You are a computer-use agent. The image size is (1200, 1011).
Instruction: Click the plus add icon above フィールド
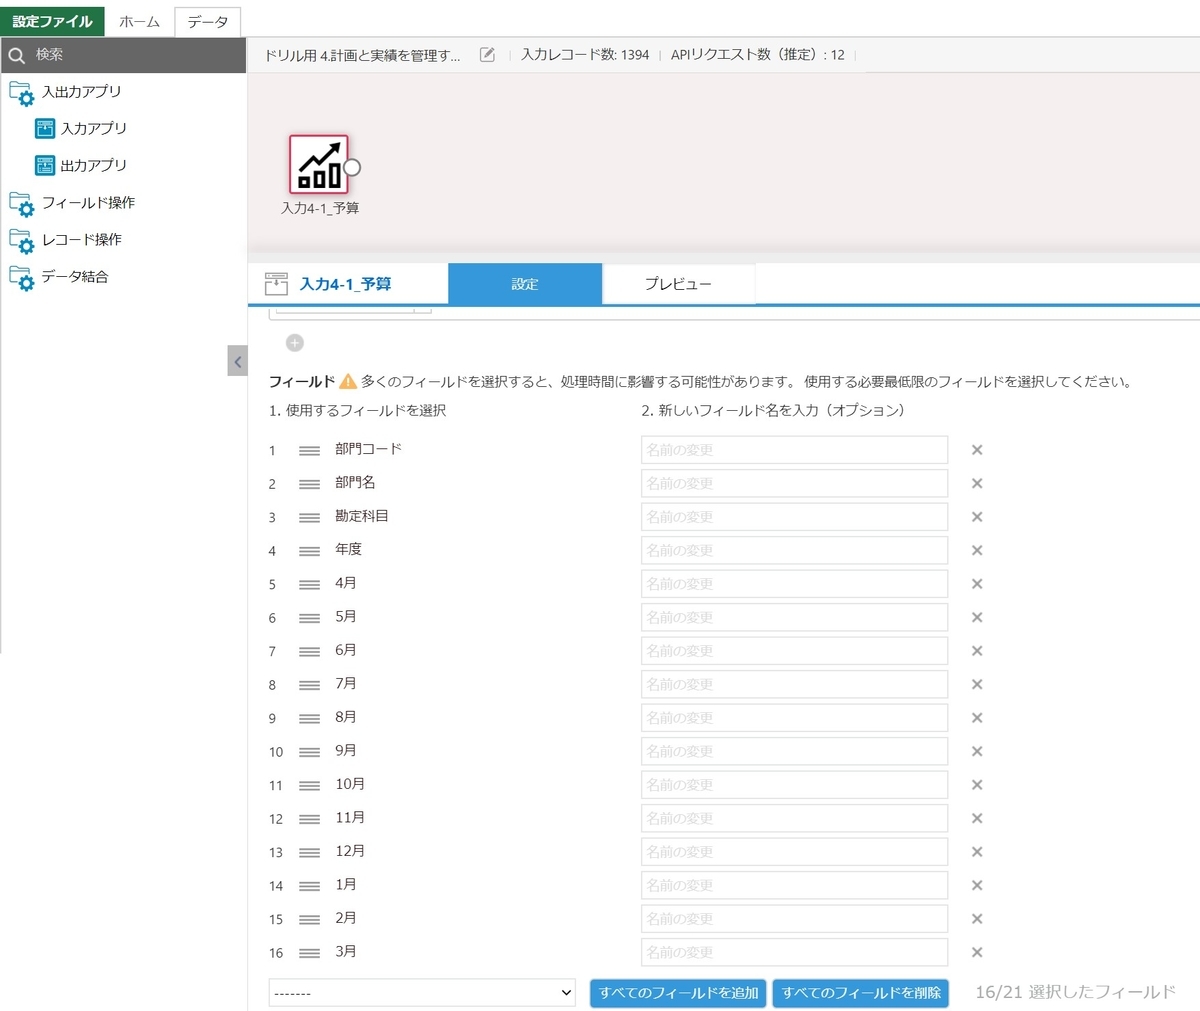pos(295,343)
